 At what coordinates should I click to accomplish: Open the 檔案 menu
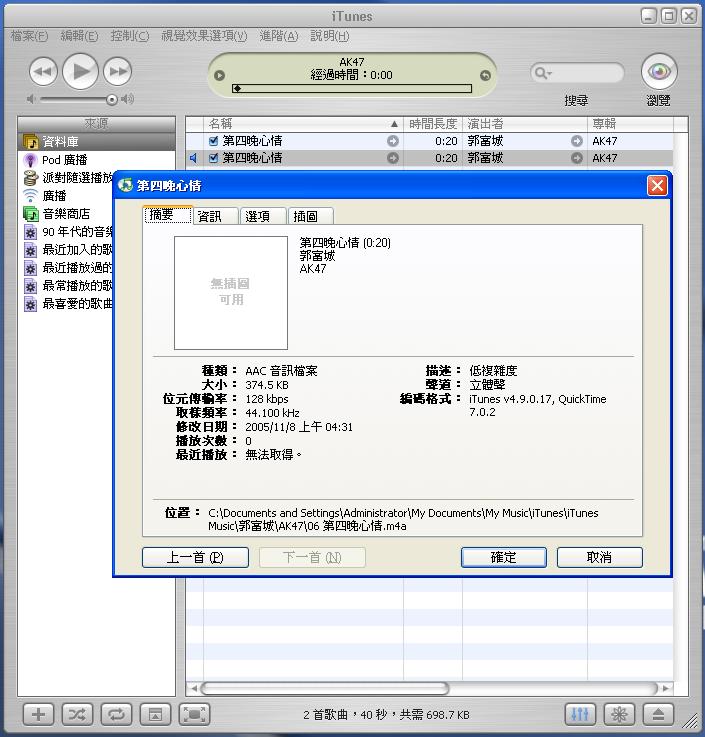coord(29,36)
